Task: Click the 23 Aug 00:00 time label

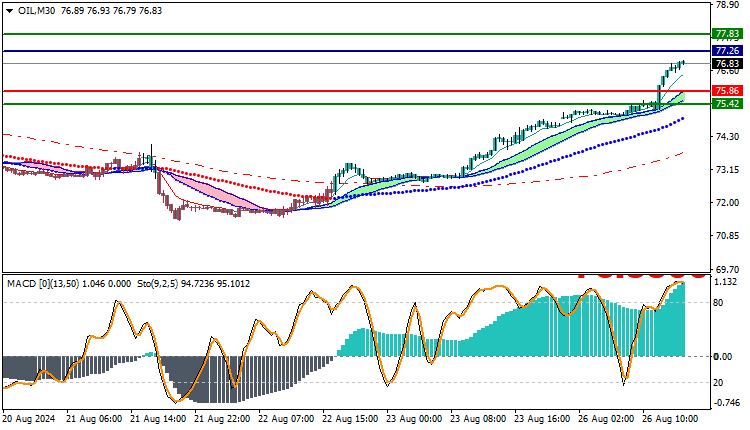Action: click(414, 419)
